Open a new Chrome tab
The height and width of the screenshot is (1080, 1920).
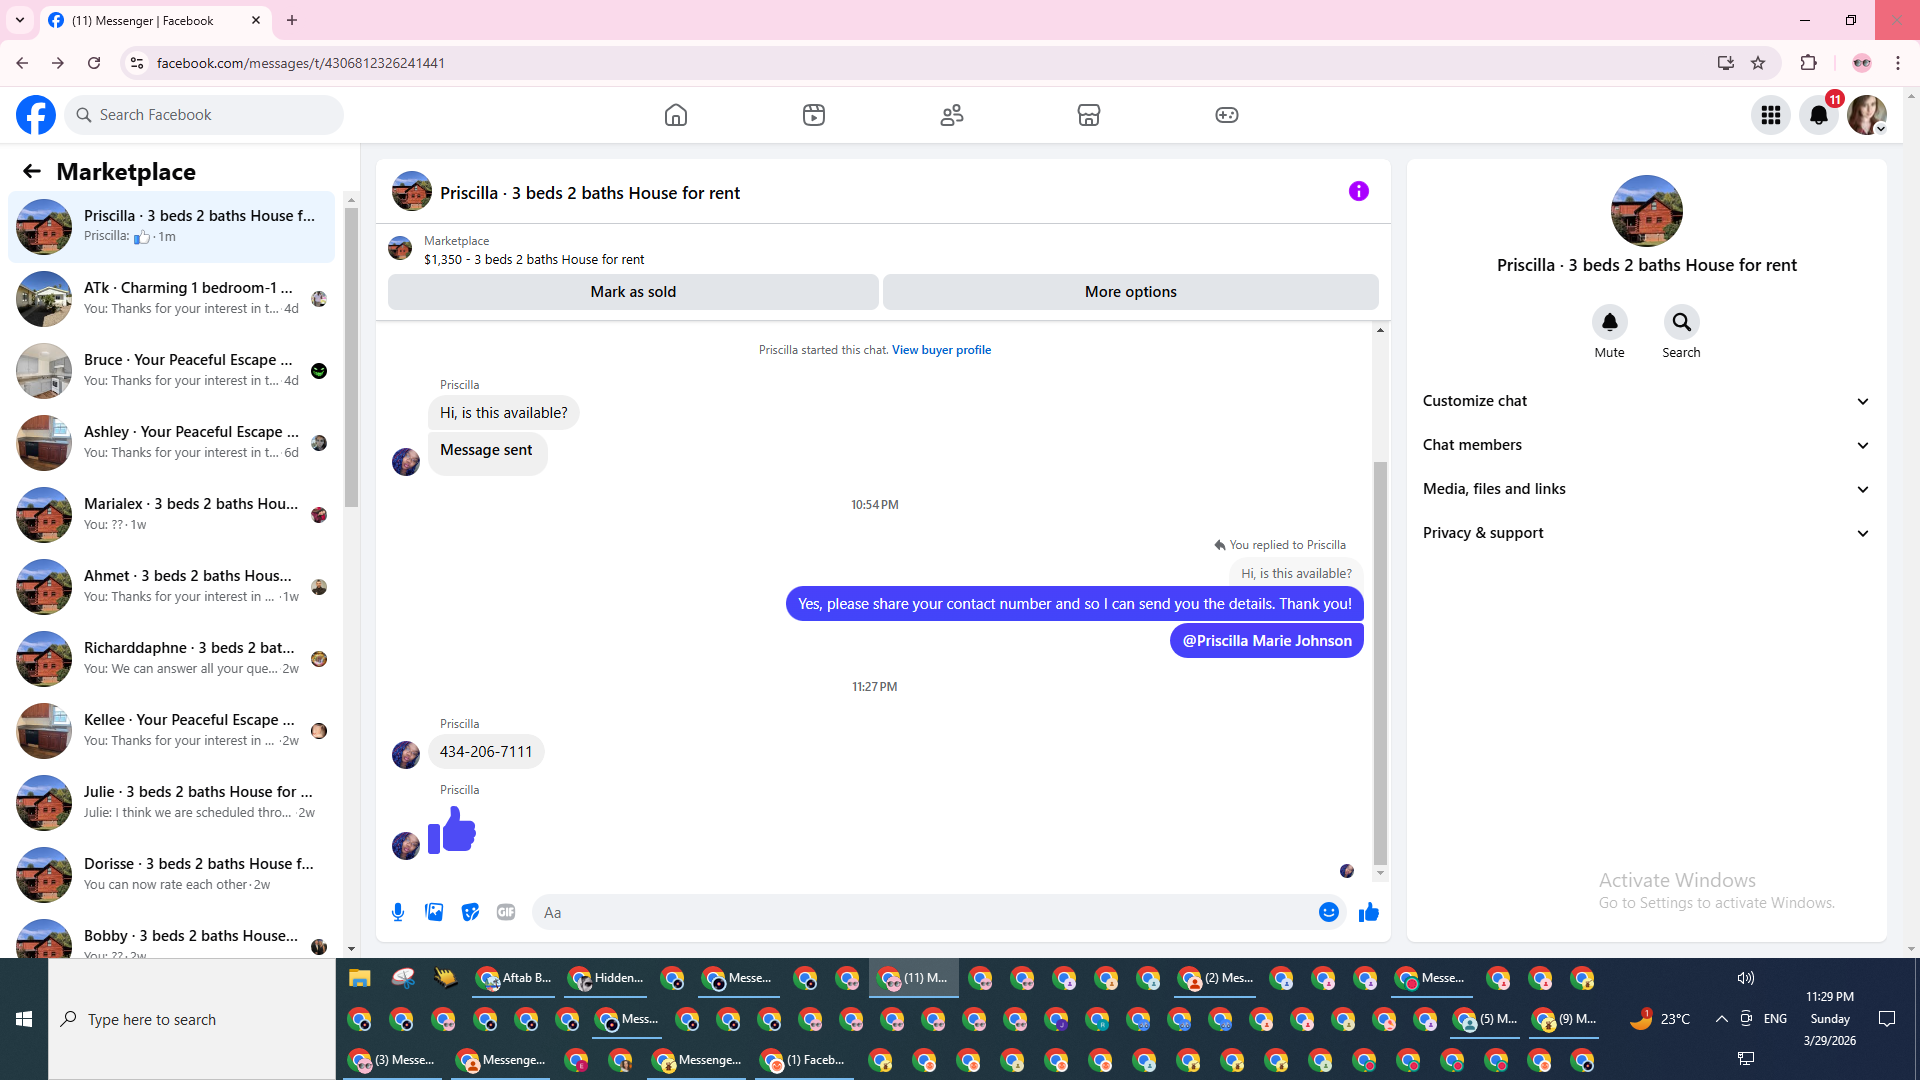pyautogui.click(x=292, y=20)
